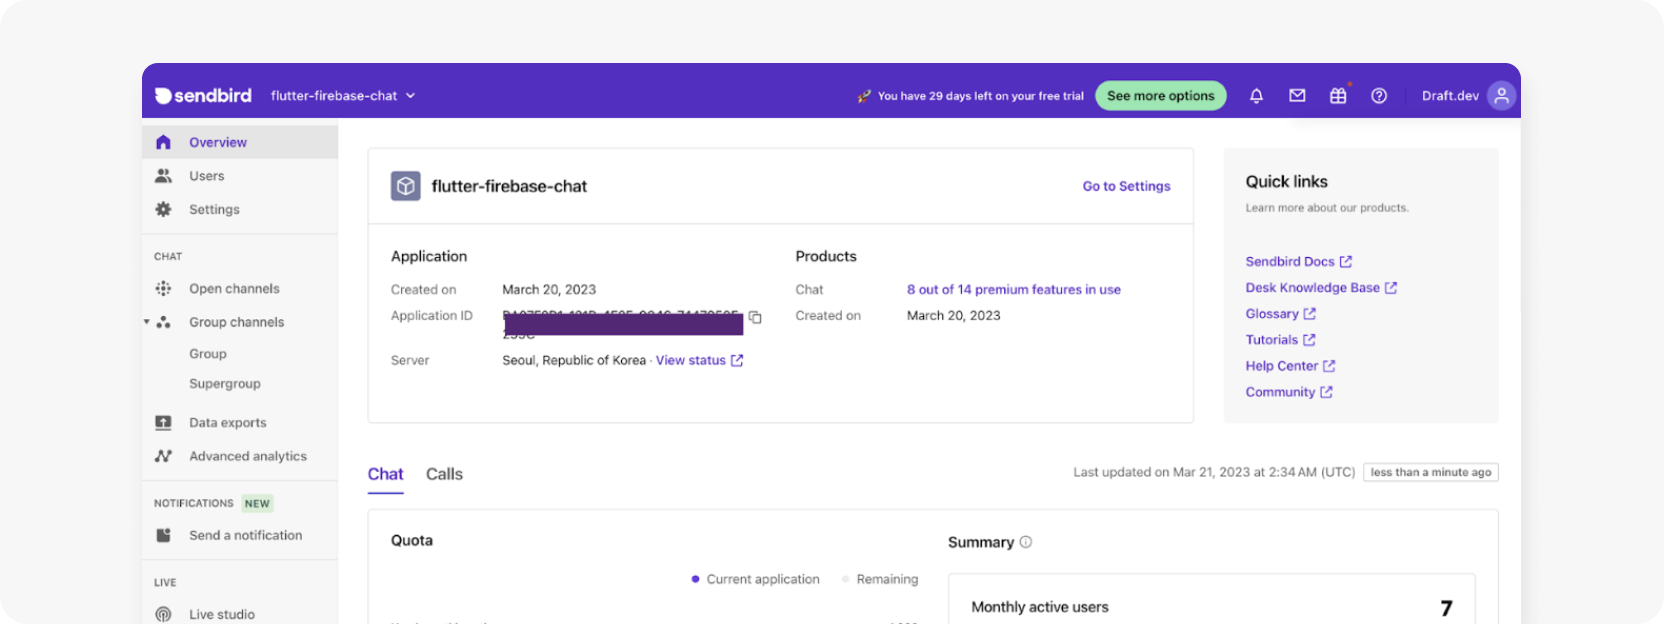The width and height of the screenshot is (1664, 624).
Task: Copy the Application ID with copy icon
Action: (755, 317)
